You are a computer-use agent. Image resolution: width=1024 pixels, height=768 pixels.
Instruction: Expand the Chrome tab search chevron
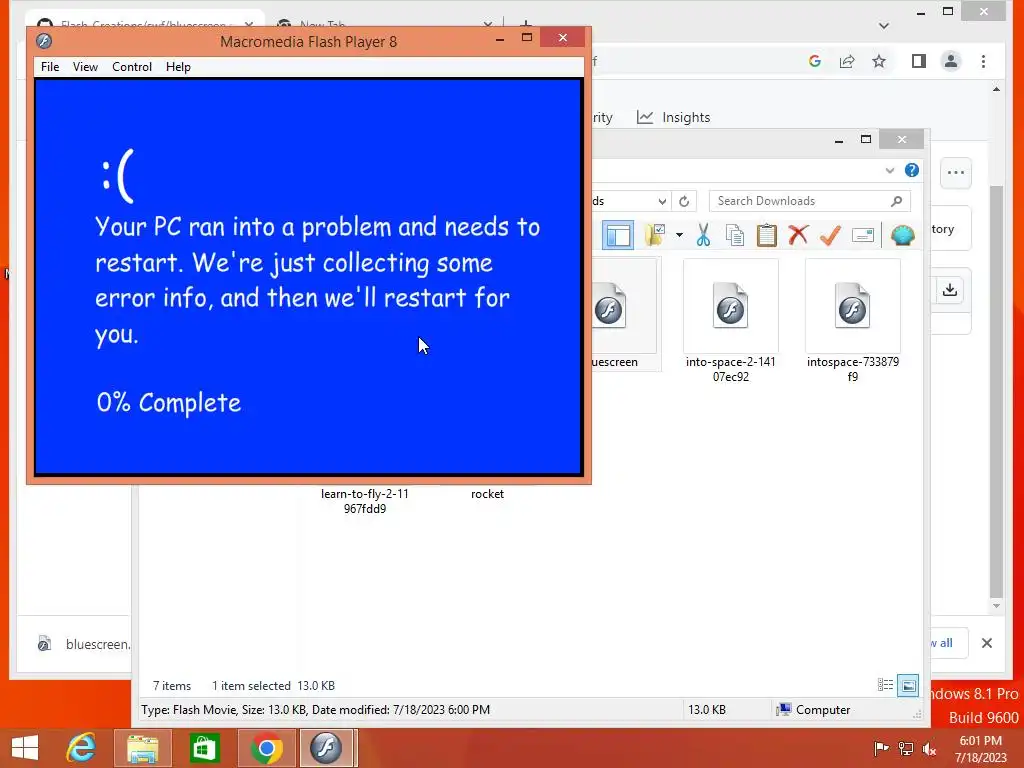pyautogui.click(x=884, y=26)
